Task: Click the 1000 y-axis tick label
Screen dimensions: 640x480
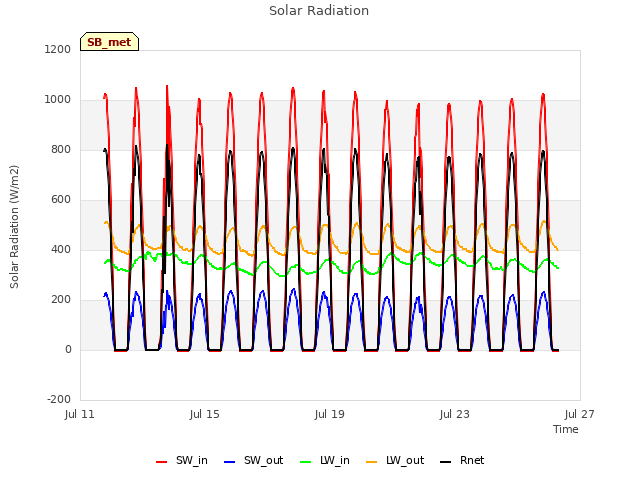Action: [58, 100]
